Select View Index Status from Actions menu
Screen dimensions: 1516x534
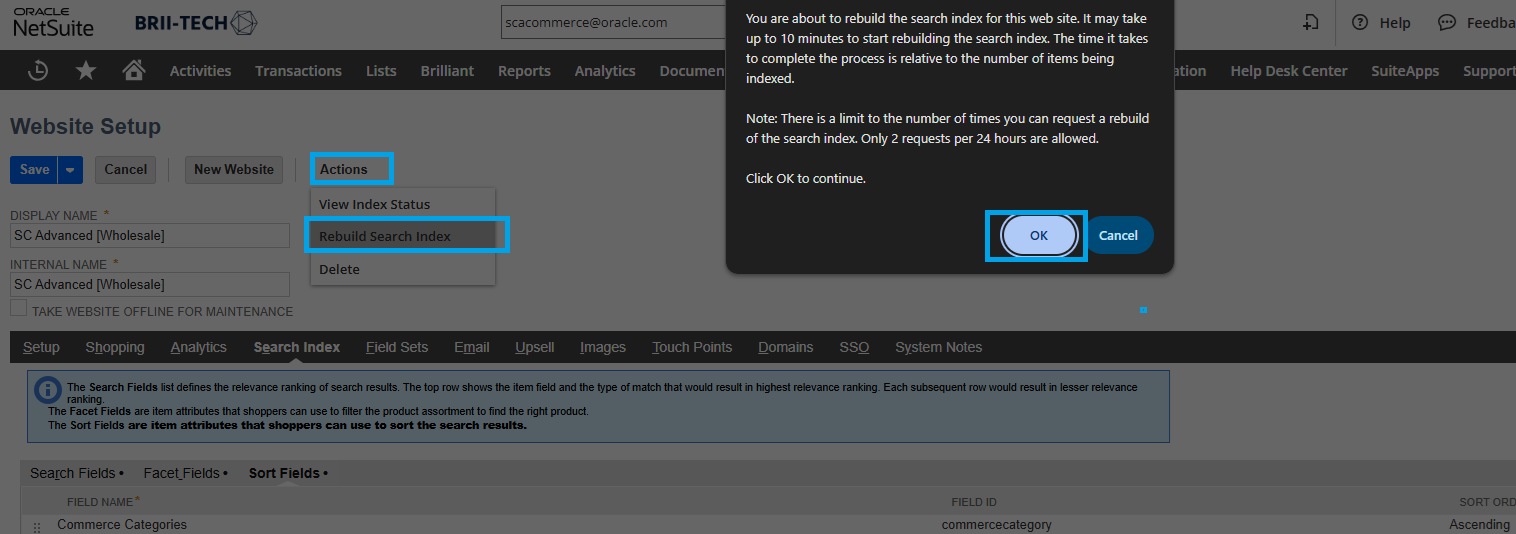tap(403, 204)
